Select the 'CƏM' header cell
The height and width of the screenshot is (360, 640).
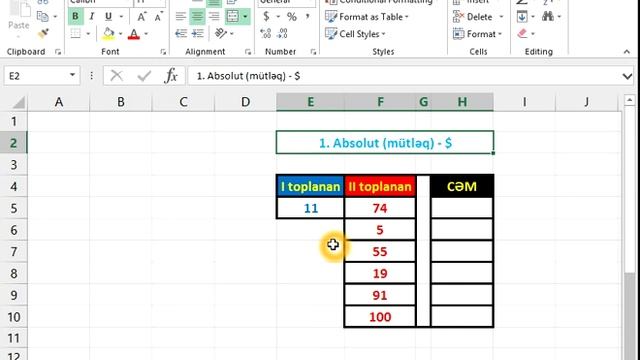[462, 187]
